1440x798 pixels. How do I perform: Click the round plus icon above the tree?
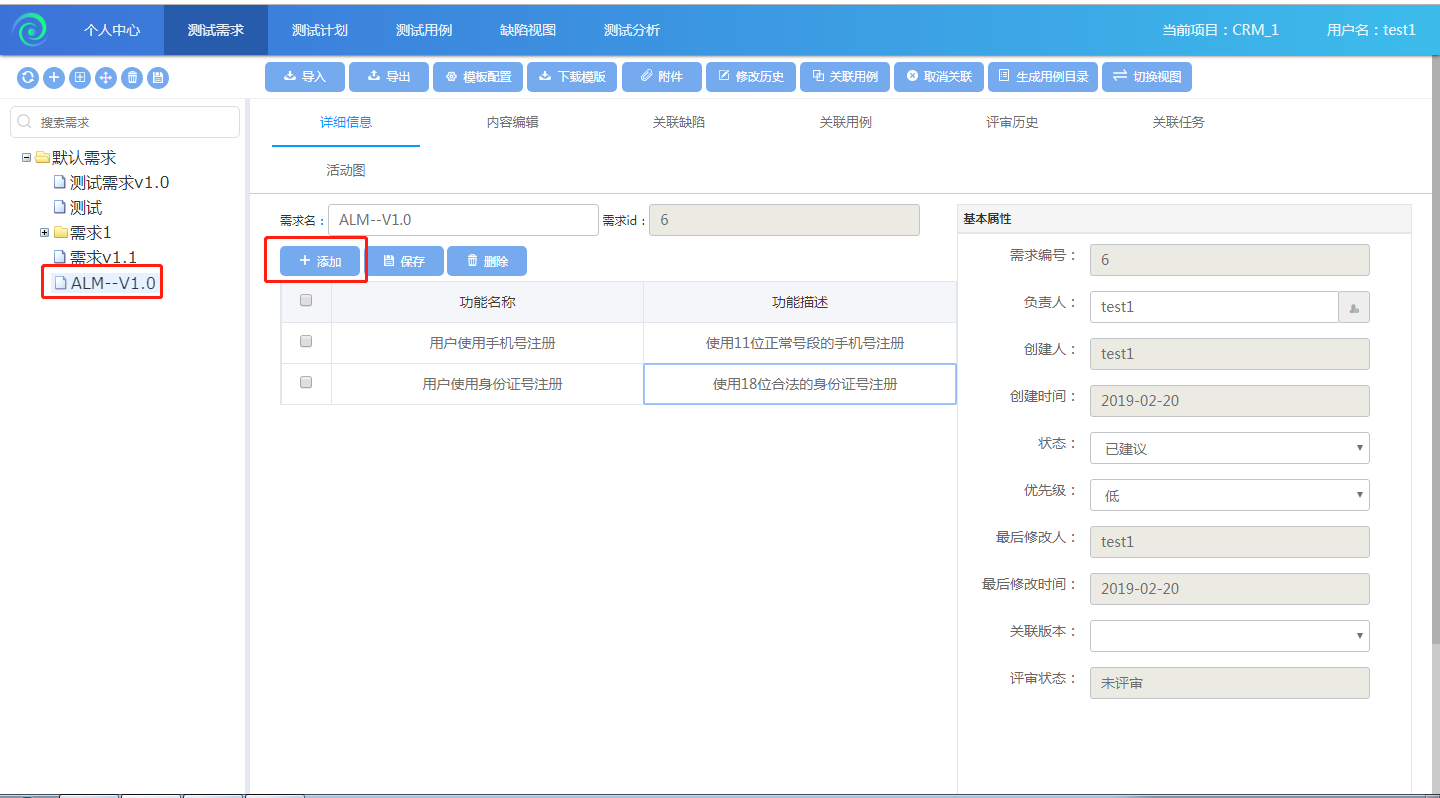(x=53, y=78)
